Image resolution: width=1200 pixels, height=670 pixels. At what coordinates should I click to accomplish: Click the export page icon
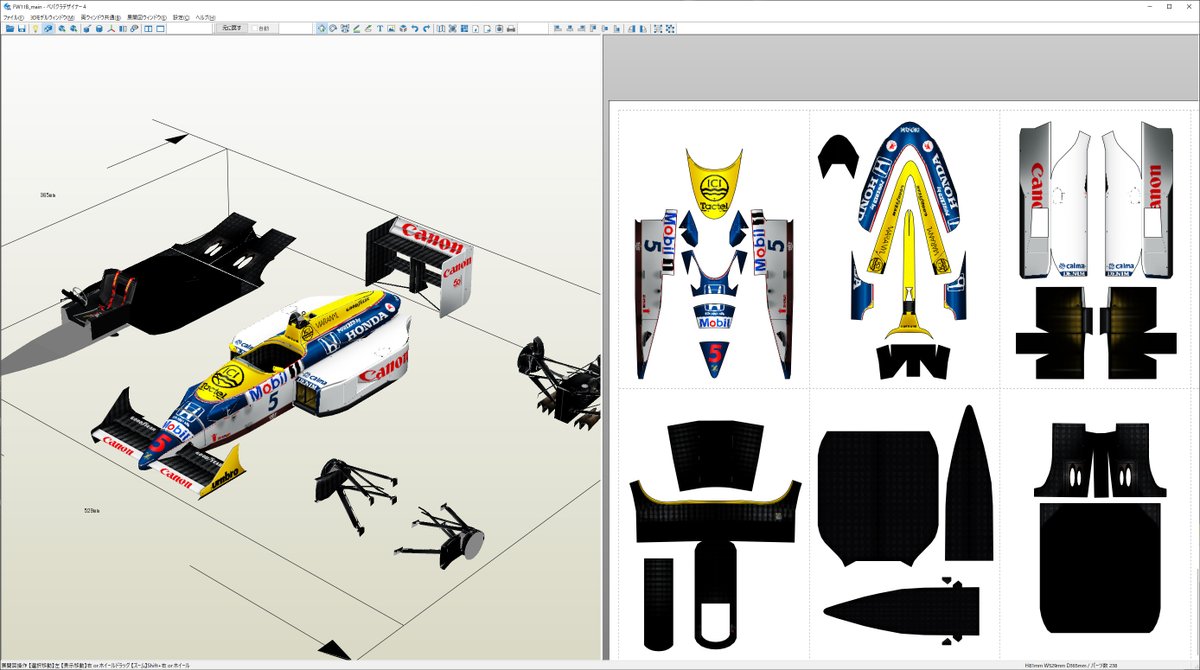click(x=487, y=29)
